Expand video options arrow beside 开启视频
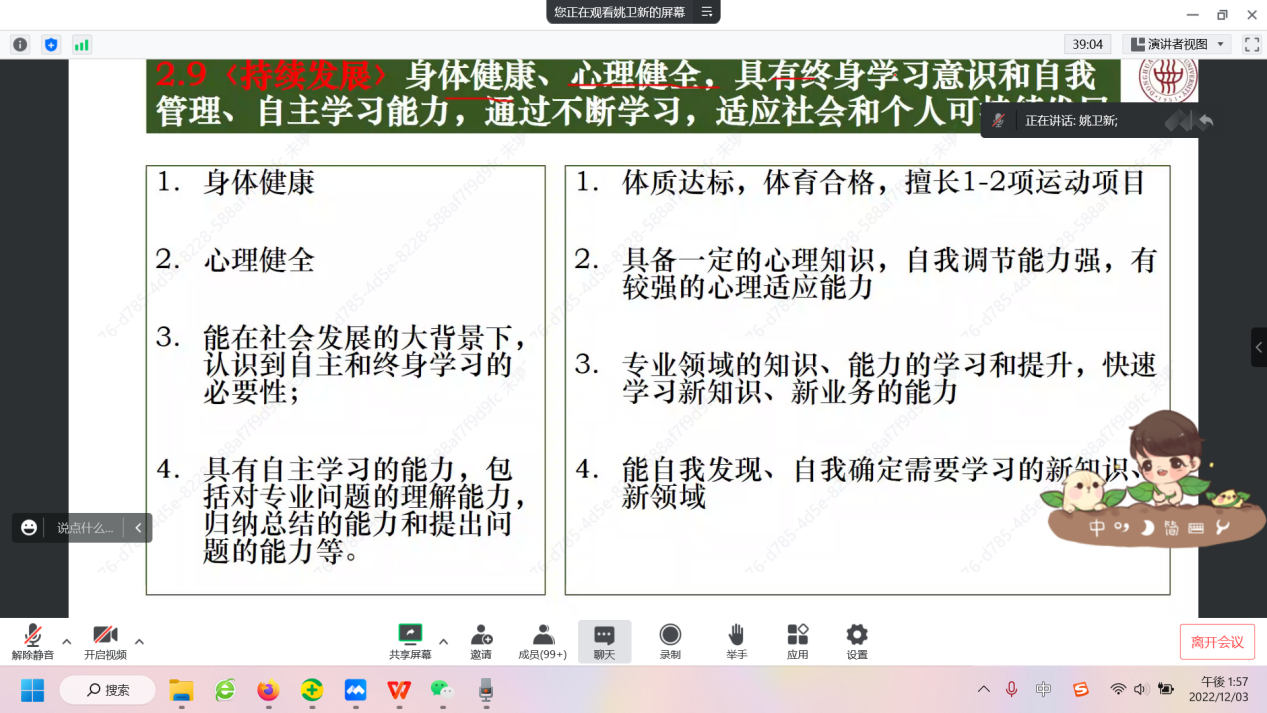This screenshot has width=1267, height=713. tap(139, 641)
